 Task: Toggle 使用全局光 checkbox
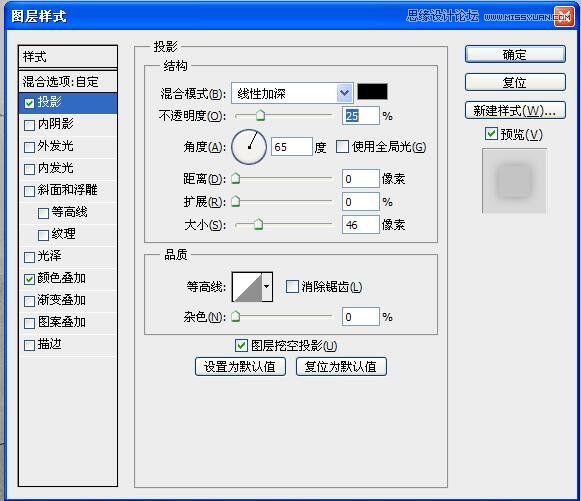(342, 146)
